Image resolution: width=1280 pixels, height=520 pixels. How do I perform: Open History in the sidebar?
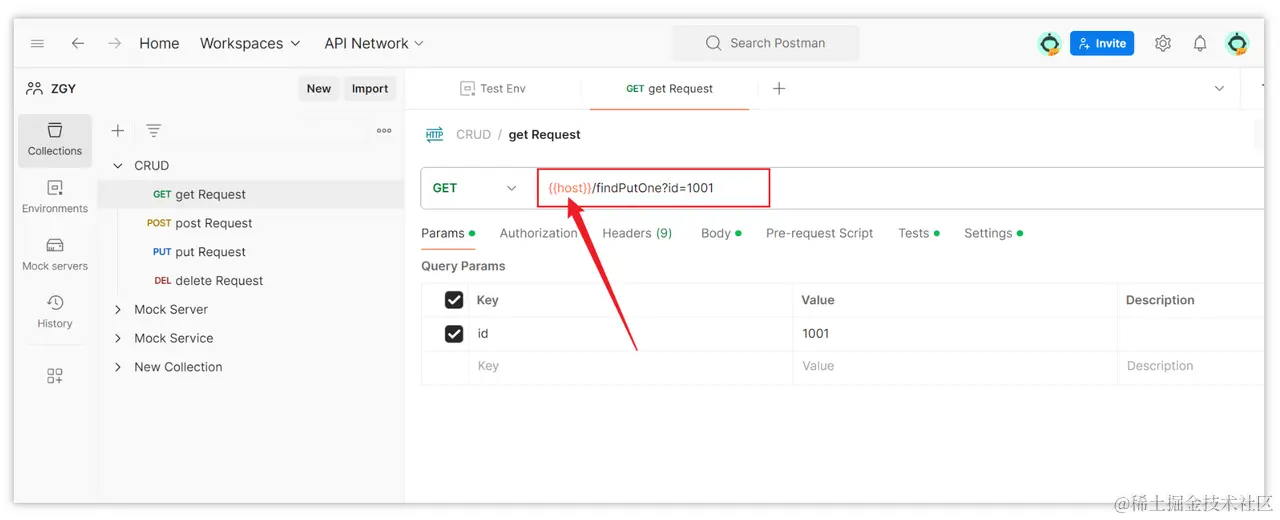(x=55, y=312)
